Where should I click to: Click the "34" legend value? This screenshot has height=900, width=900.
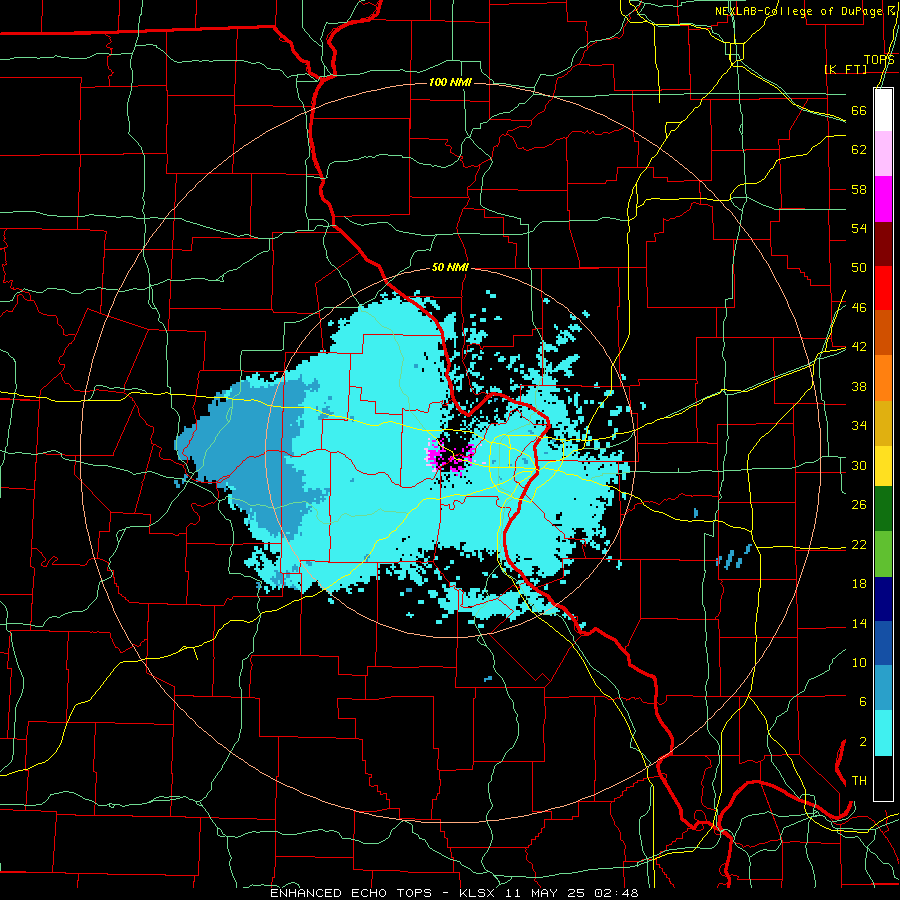(859, 426)
